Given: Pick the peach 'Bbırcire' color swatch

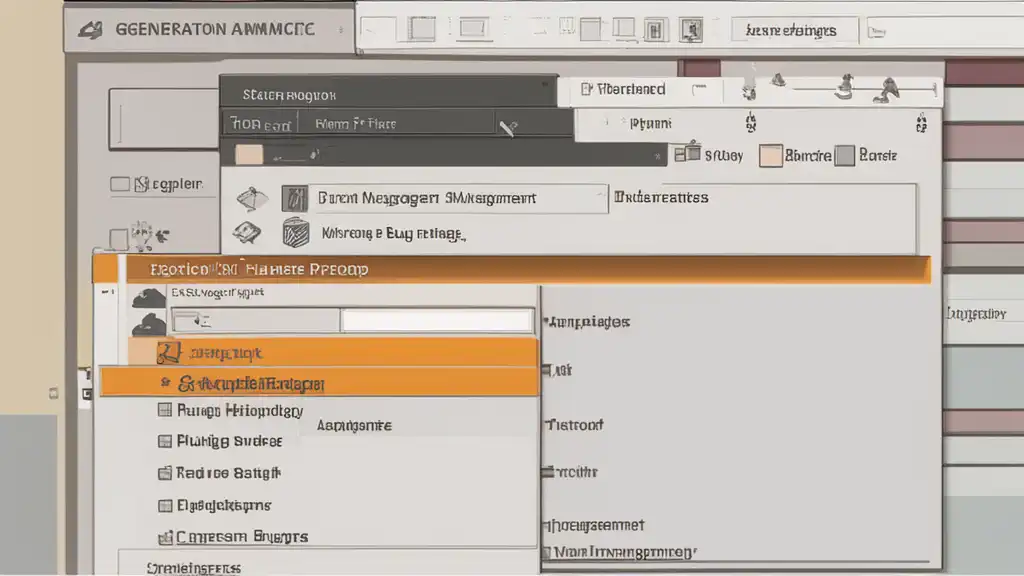Looking at the screenshot, I should [771, 156].
